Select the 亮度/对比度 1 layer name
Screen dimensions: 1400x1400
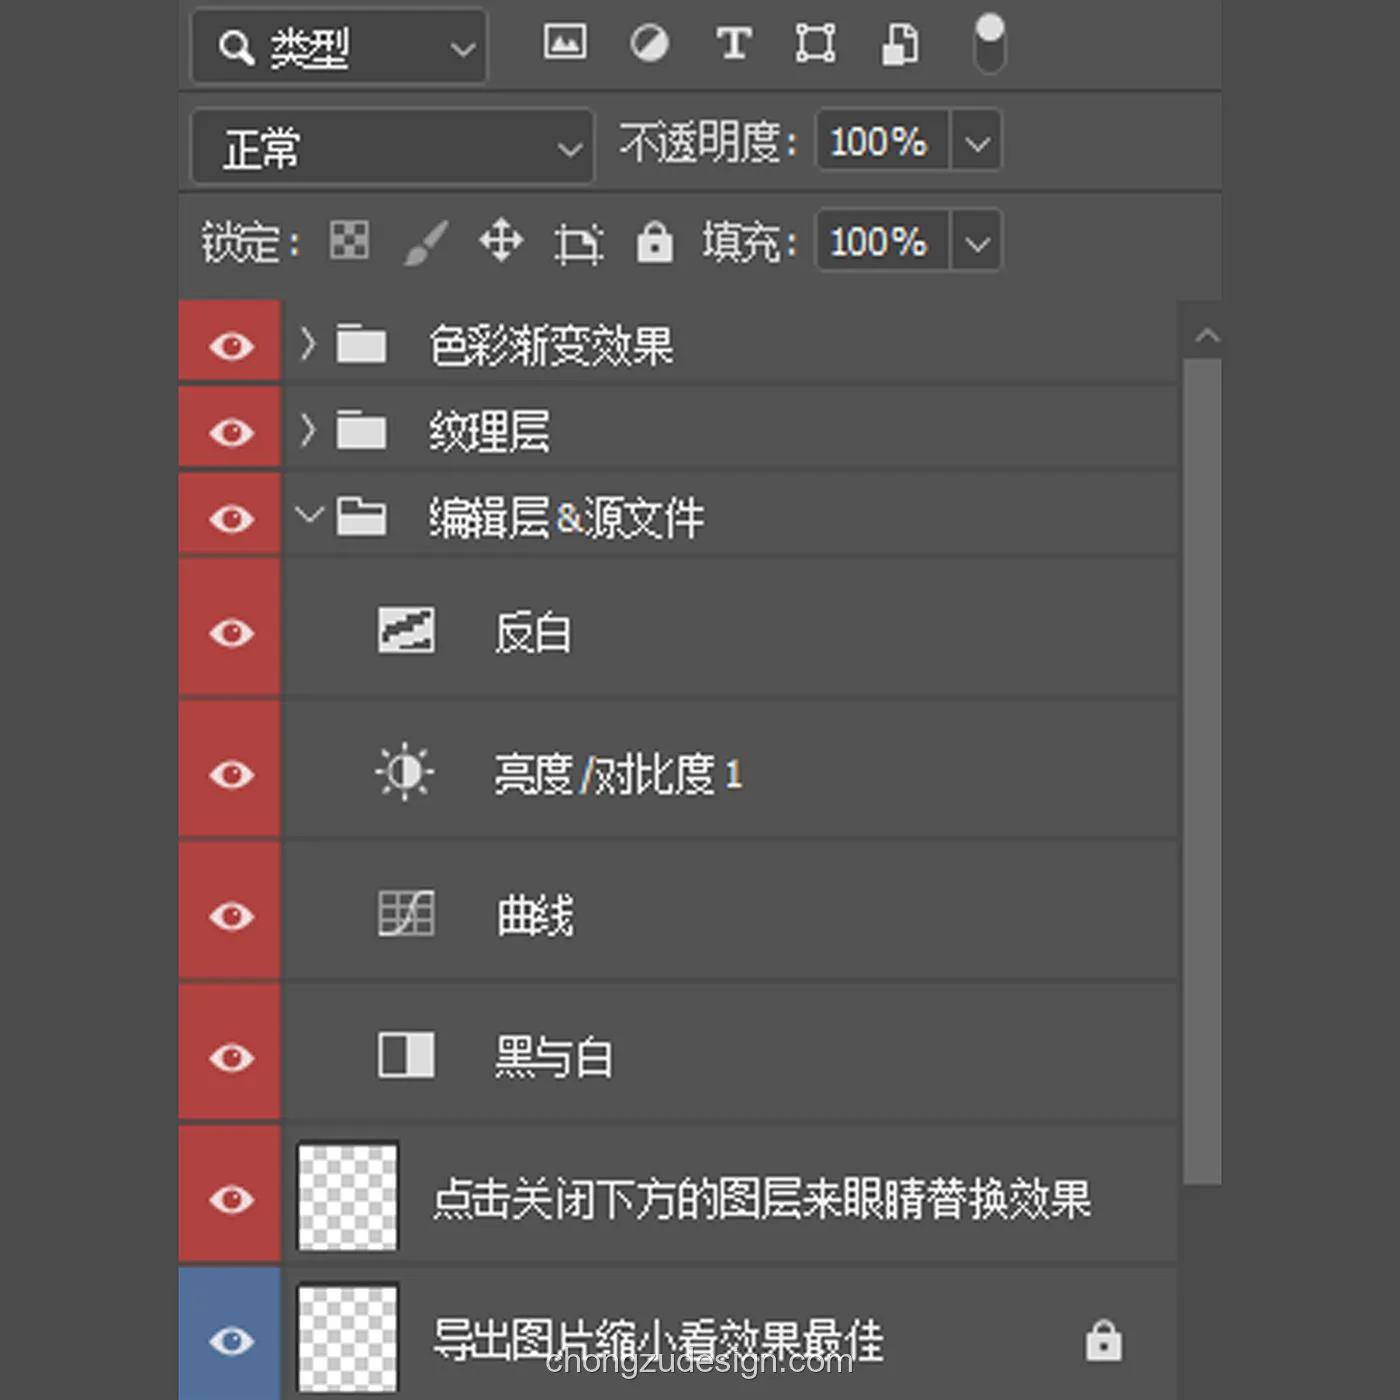click(619, 774)
